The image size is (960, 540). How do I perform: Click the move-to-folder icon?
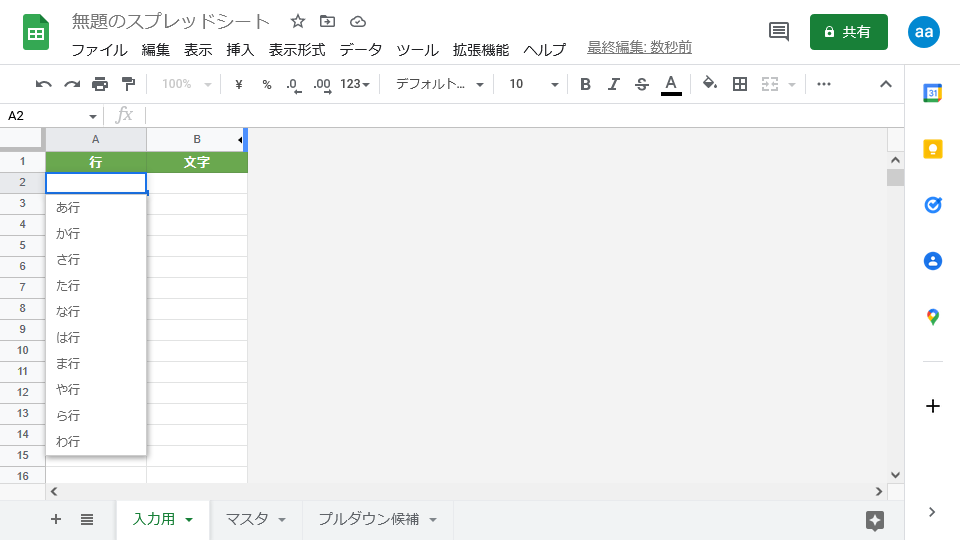(x=328, y=21)
